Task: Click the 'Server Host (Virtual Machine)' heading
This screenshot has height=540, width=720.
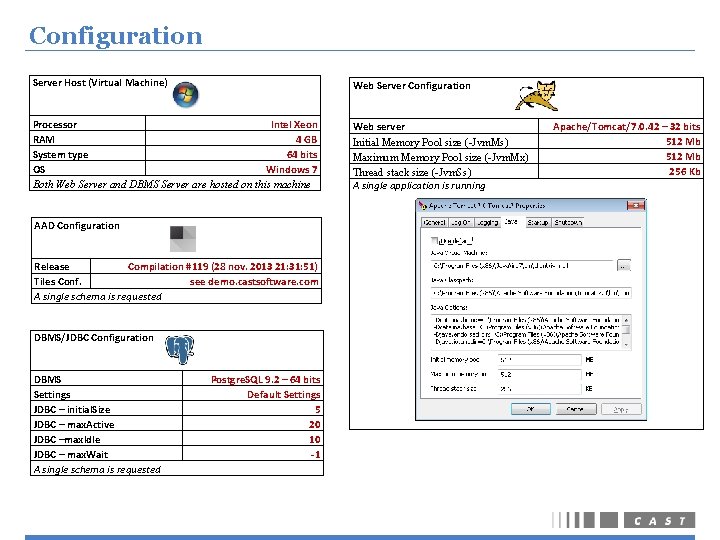Action: 100,83
